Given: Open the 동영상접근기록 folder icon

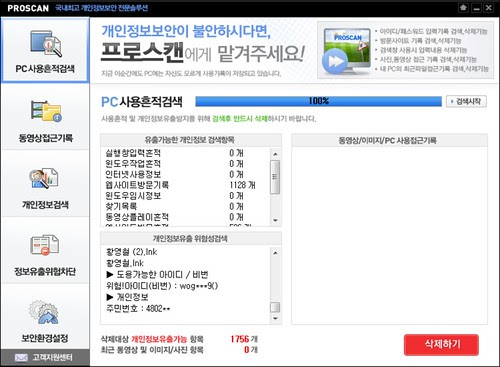Looking at the screenshot, I should point(46,111).
